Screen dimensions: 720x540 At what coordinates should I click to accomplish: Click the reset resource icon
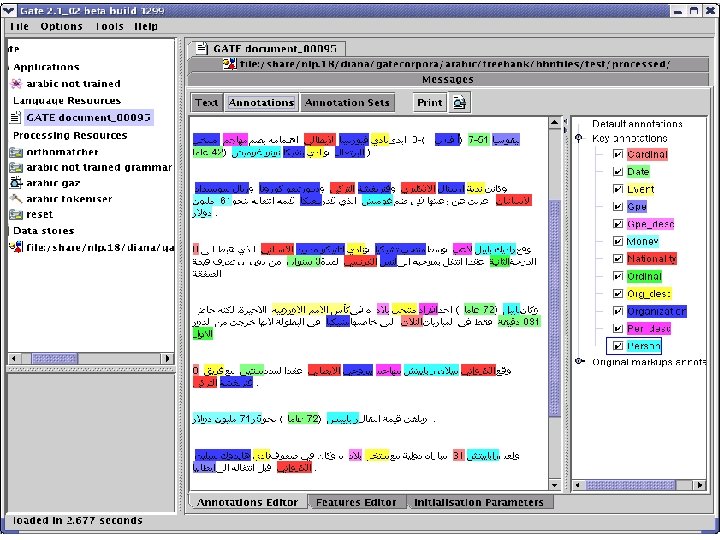pos(16,214)
